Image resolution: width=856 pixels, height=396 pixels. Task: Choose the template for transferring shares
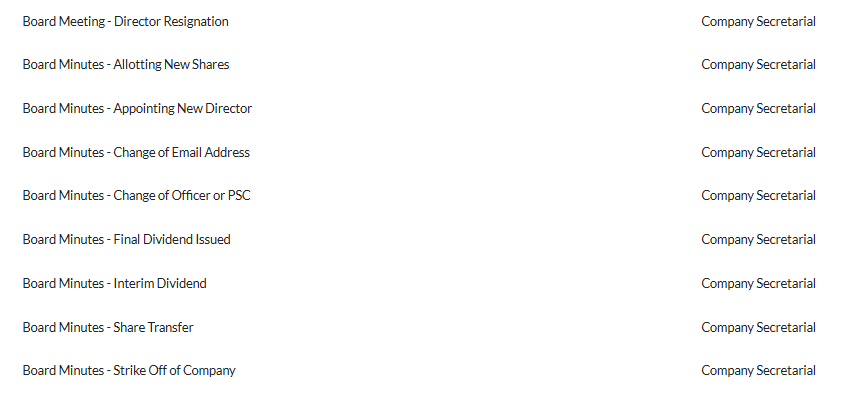coord(108,327)
